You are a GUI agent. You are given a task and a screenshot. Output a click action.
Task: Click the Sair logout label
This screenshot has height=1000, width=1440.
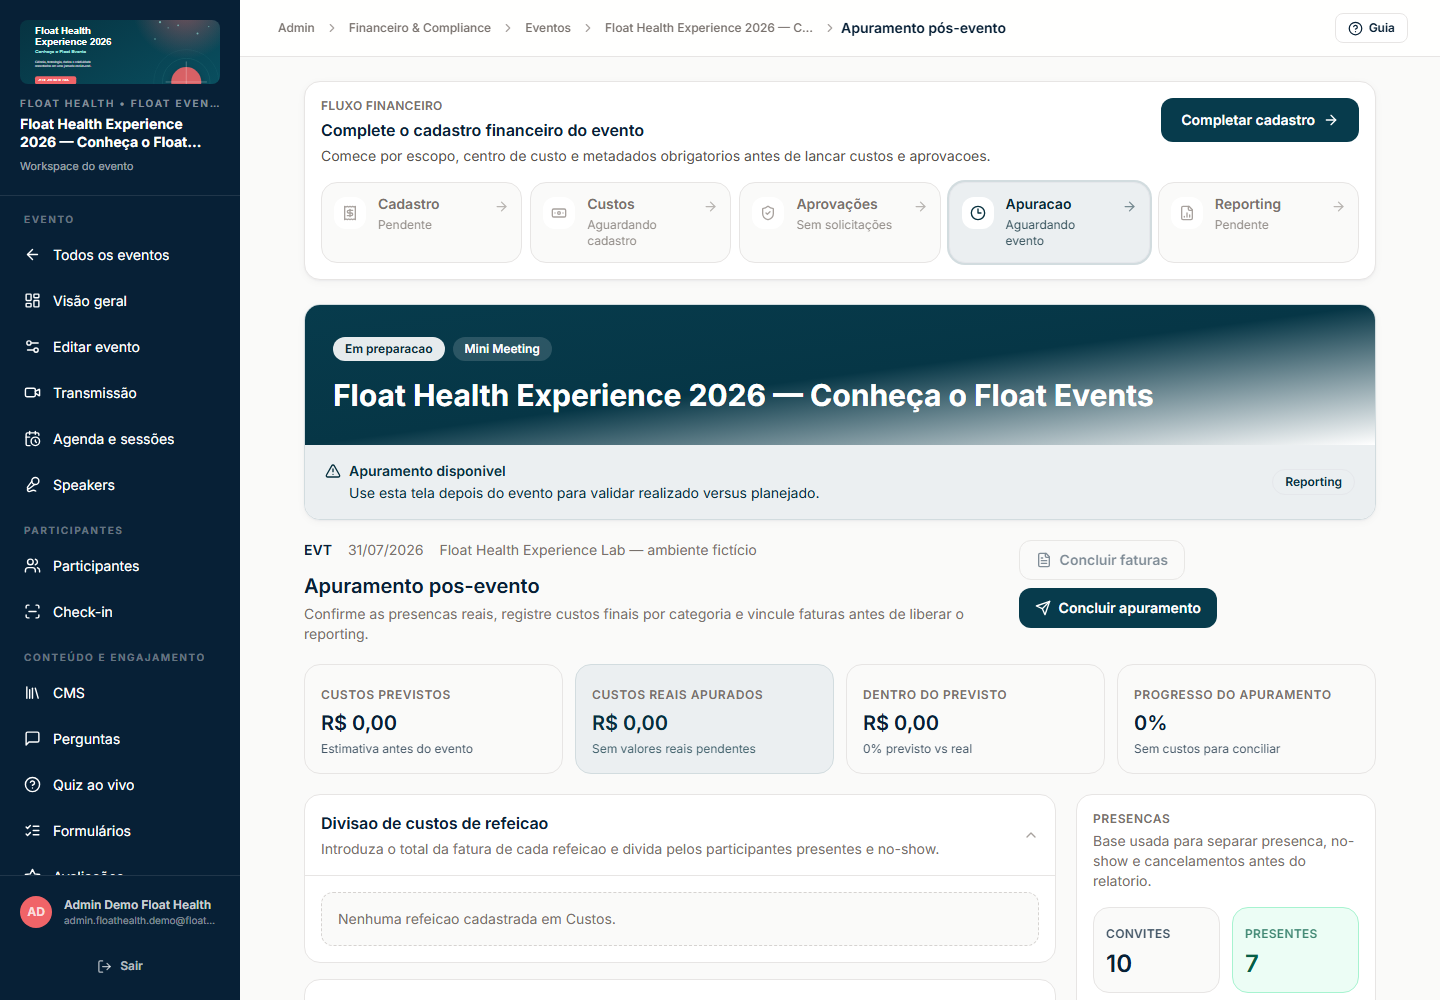click(131, 966)
